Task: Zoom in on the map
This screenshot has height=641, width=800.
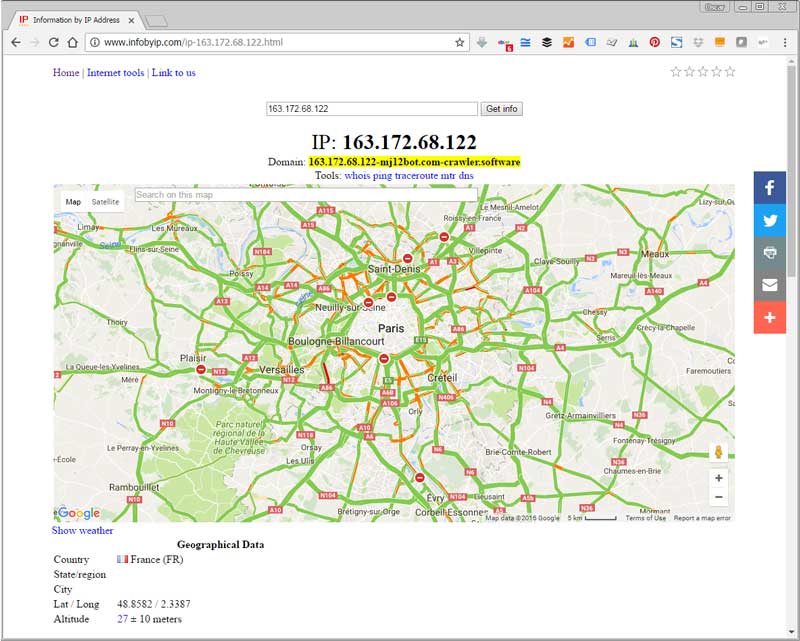Action: click(x=718, y=478)
